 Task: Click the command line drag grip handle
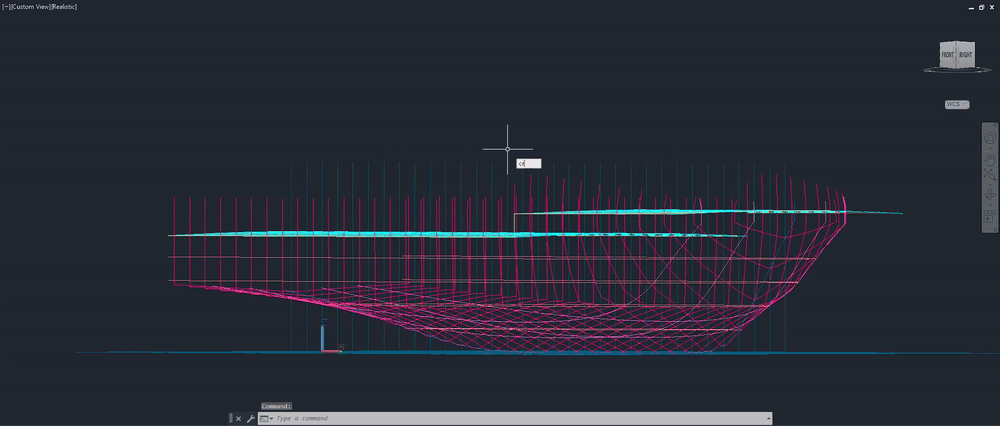(231, 419)
